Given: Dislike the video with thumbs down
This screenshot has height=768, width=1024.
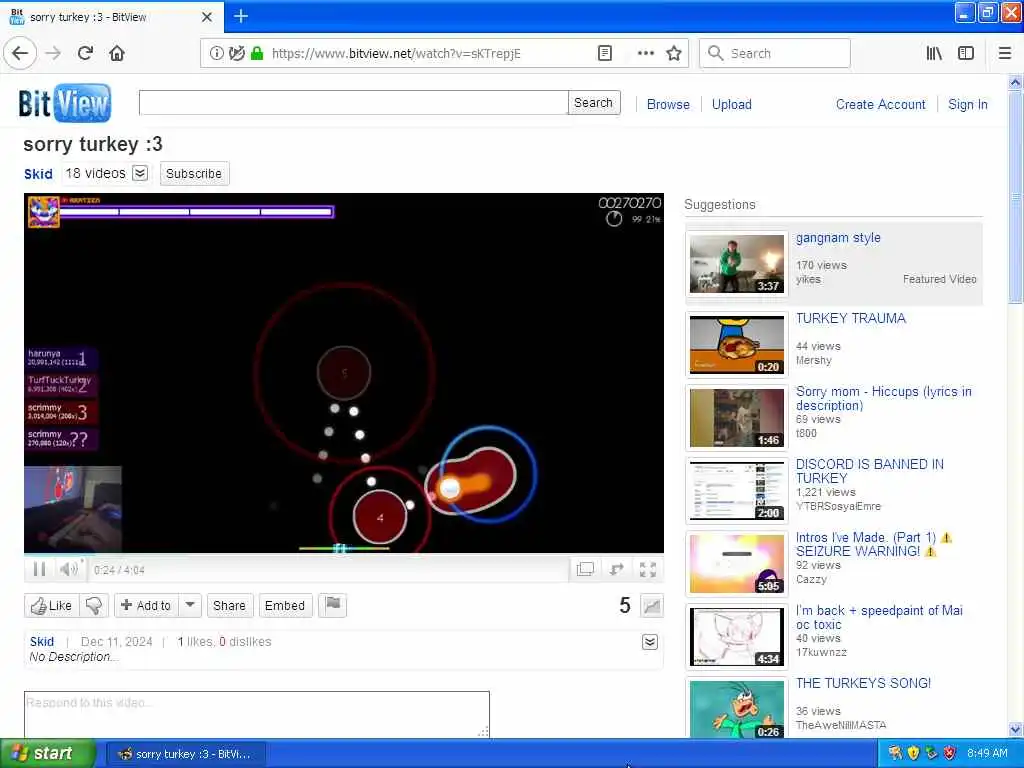Looking at the screenshot, I should click(94, 605).
